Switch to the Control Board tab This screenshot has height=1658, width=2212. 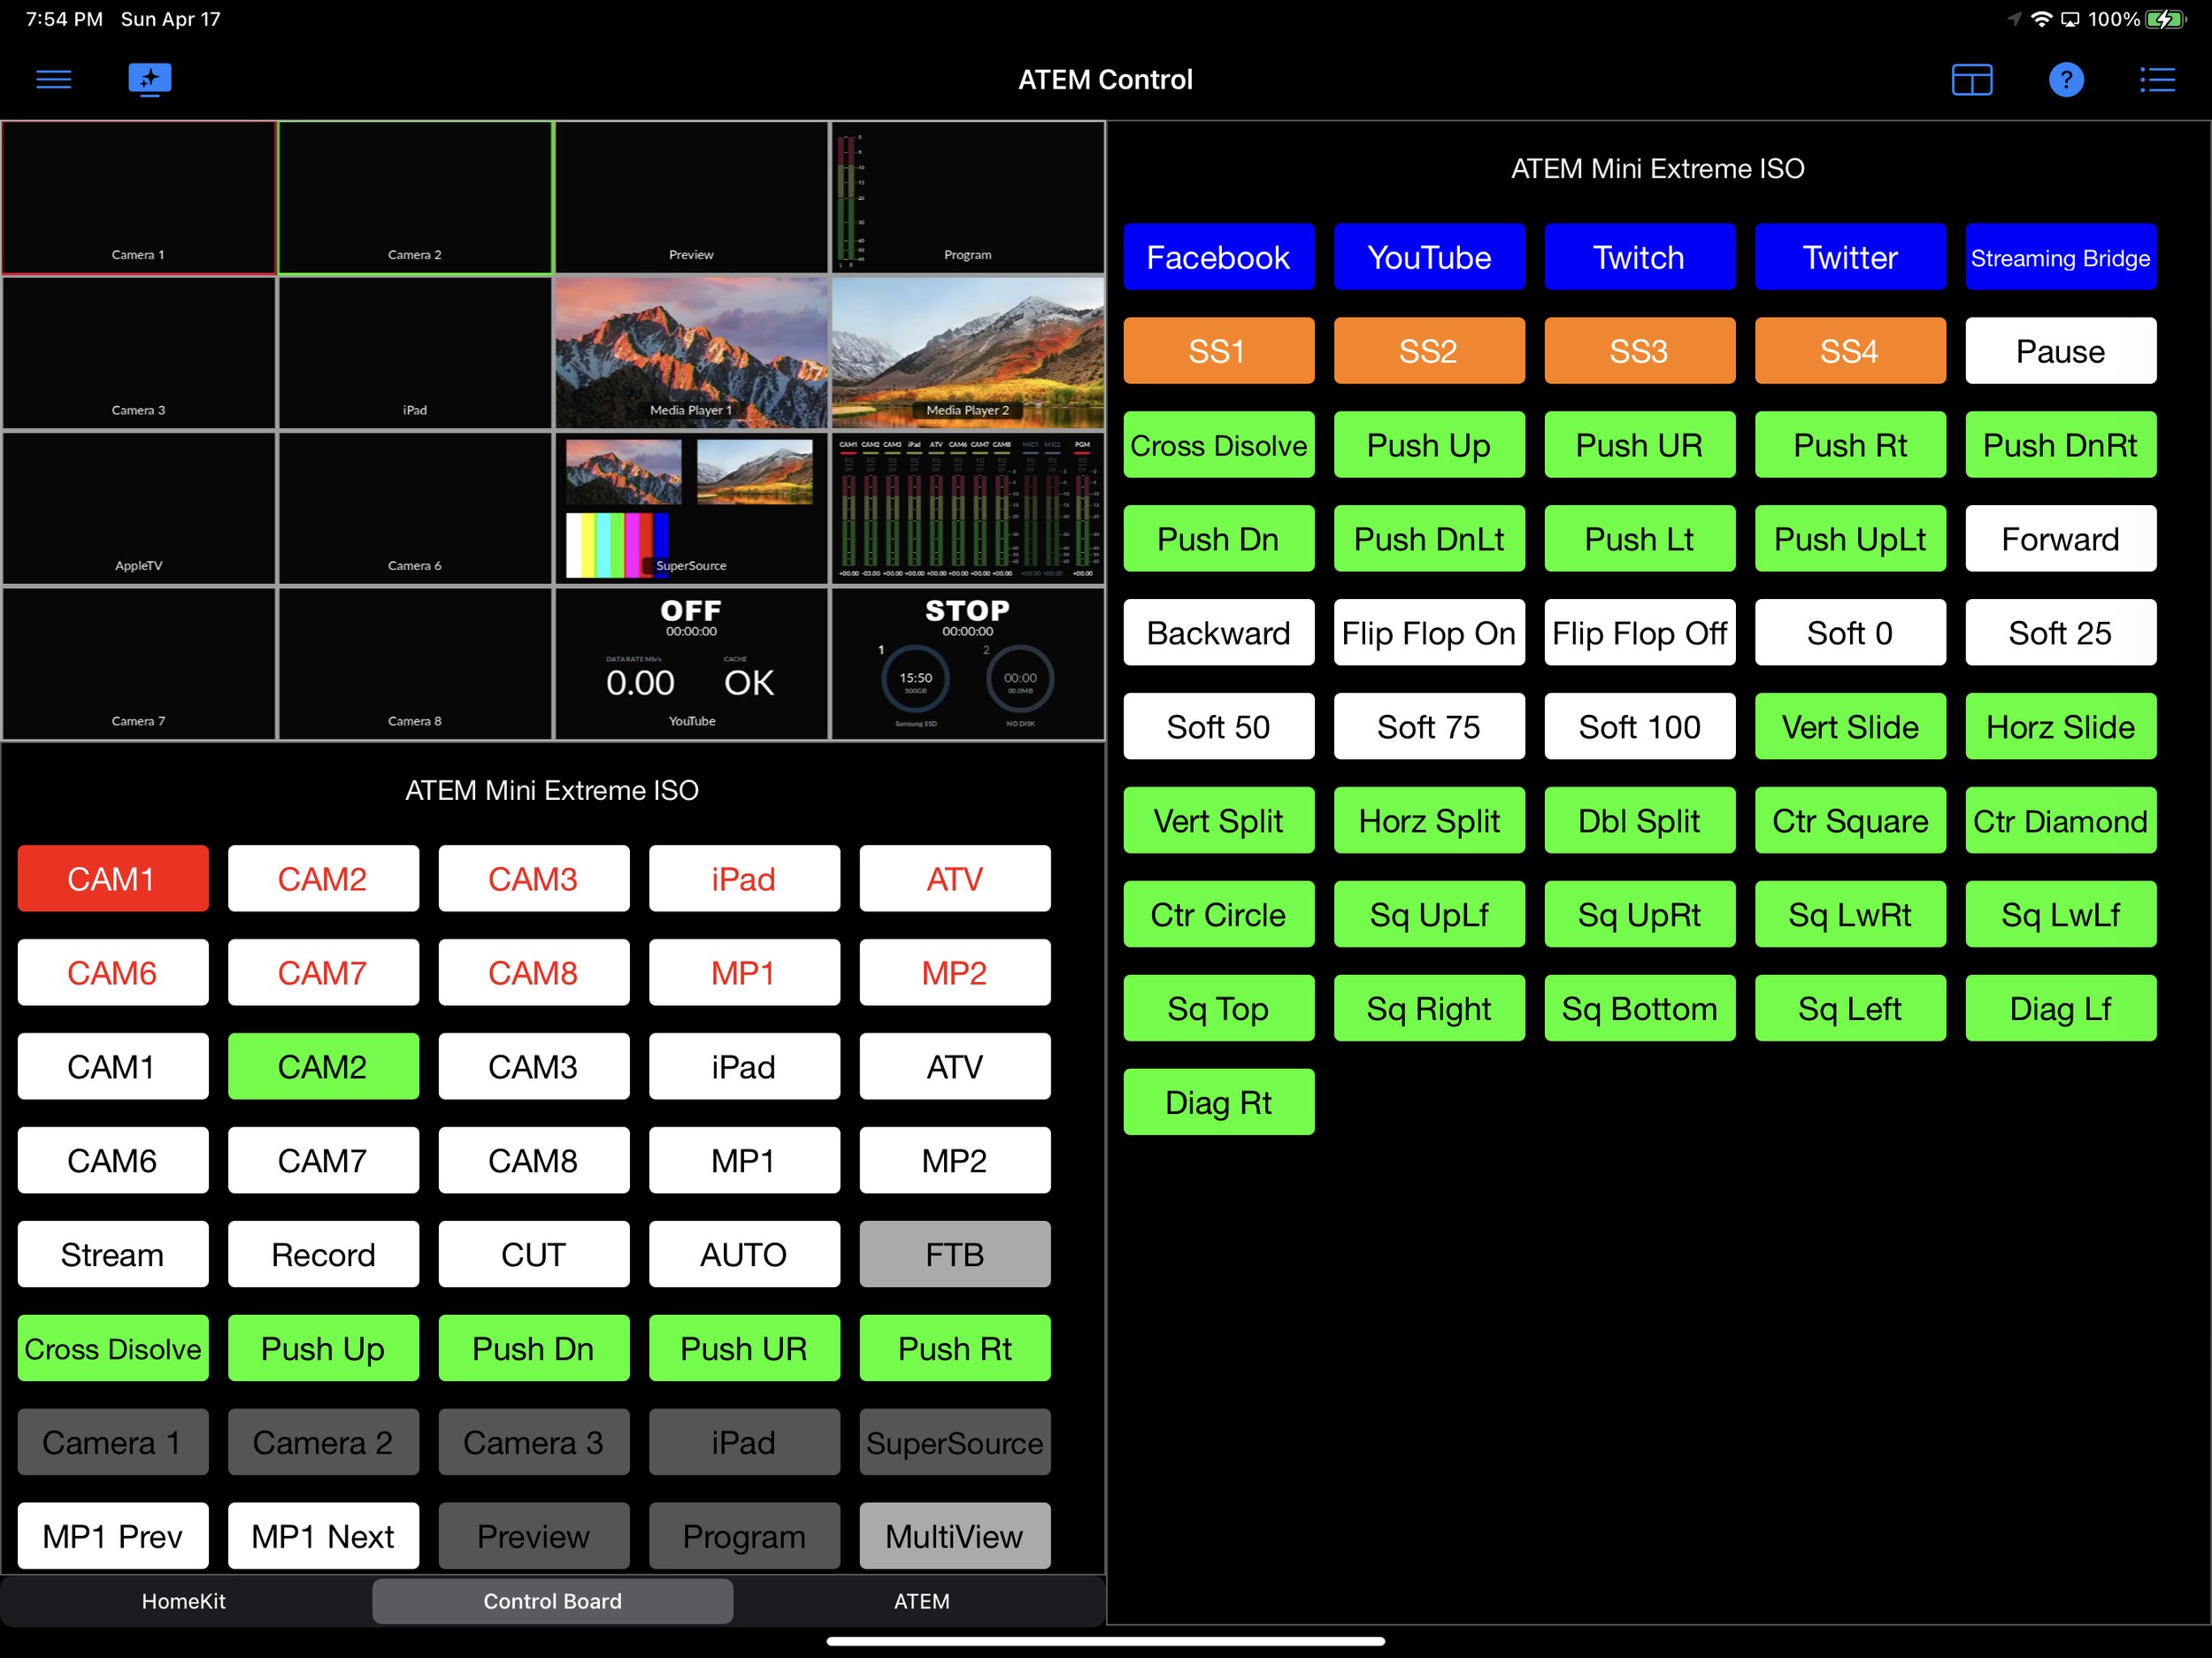tap(552, 1601)
